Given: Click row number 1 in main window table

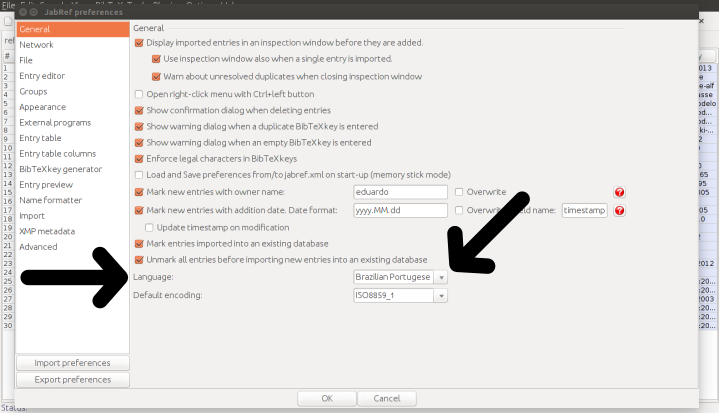Looking at the screenshot, I should tap(6, 68).
